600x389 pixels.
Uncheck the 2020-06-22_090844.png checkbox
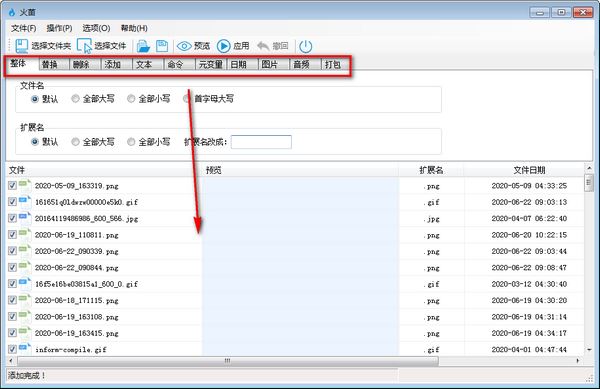pyautogui.click(x=12, y=267)
